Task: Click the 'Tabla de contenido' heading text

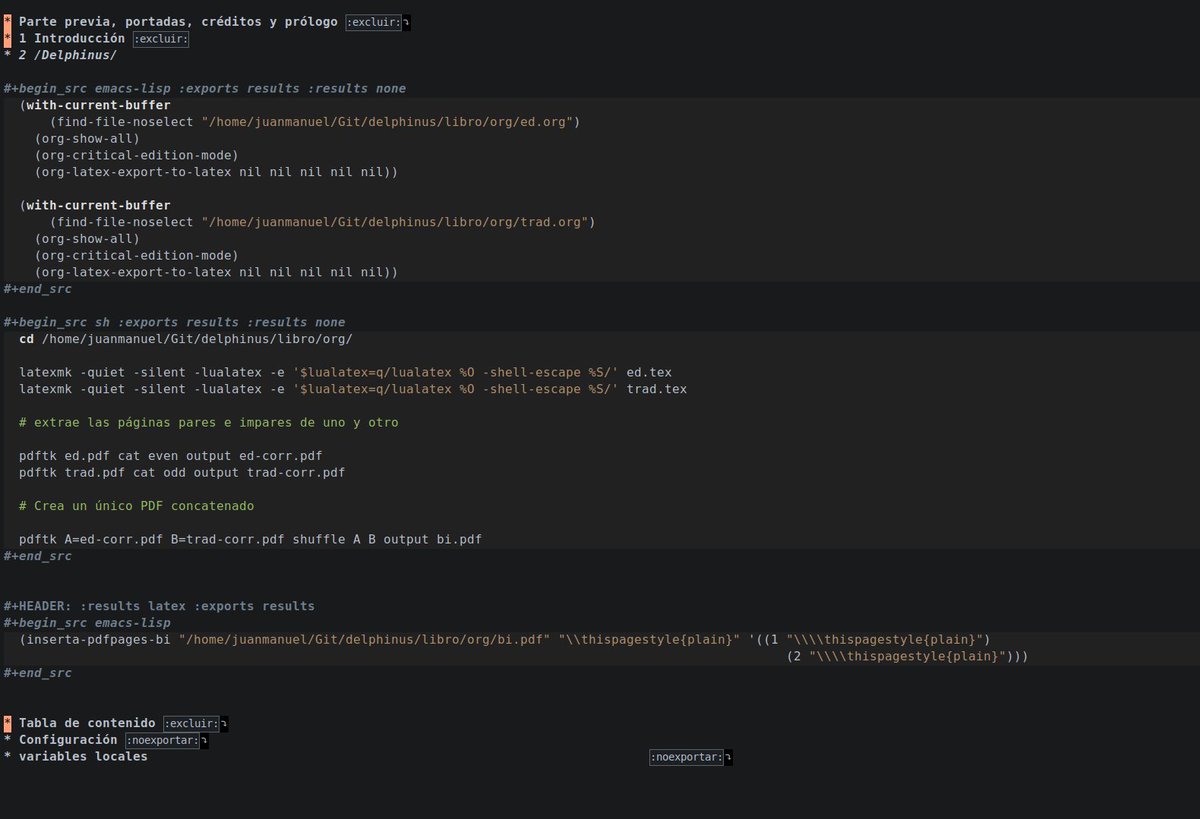Action: coord(87,723)
